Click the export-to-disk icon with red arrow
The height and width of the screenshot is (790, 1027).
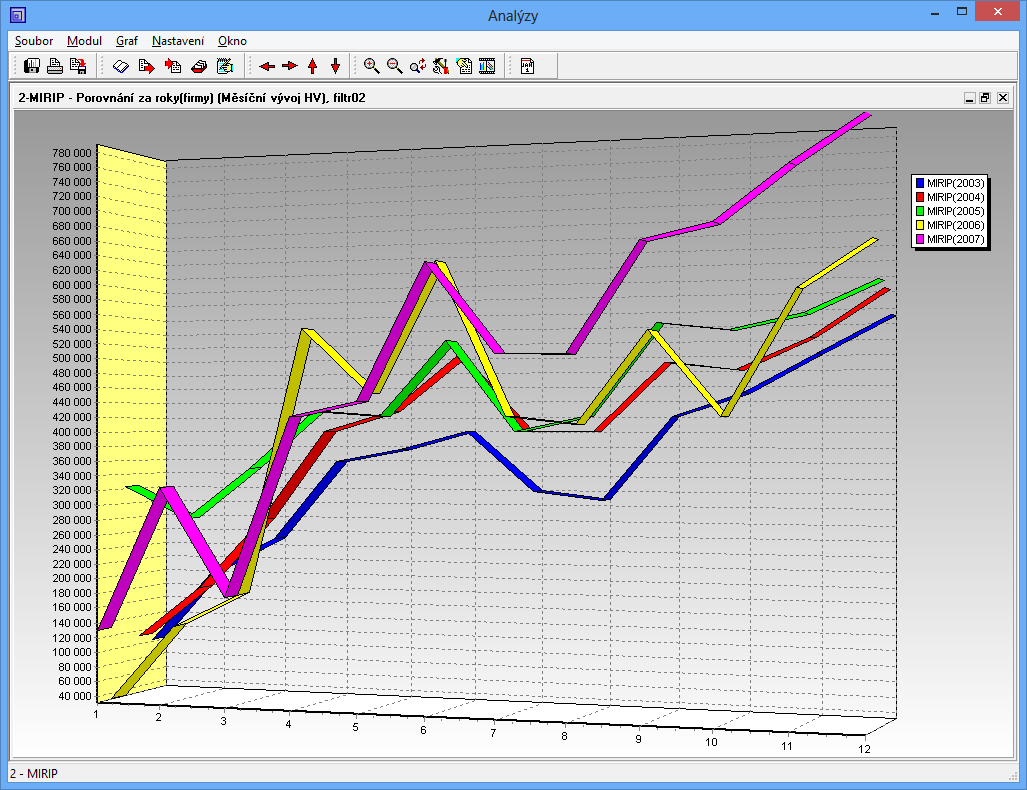tap(78, 66)
